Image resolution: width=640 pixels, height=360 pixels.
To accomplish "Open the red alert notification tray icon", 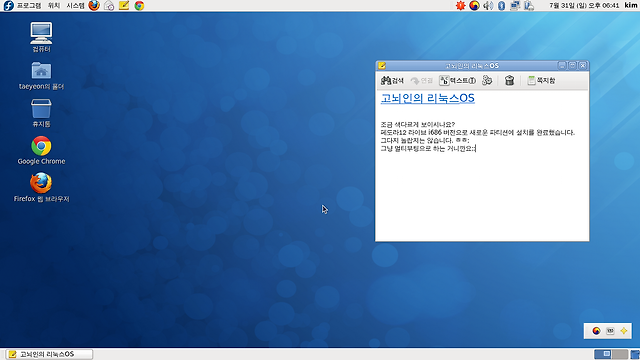I will 460,6.
